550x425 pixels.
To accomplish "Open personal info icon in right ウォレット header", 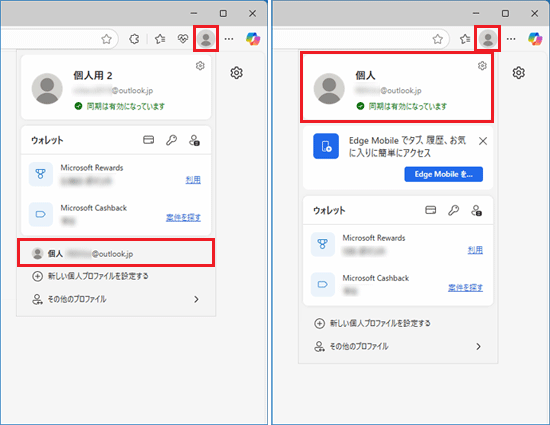I will coord(476,210).
